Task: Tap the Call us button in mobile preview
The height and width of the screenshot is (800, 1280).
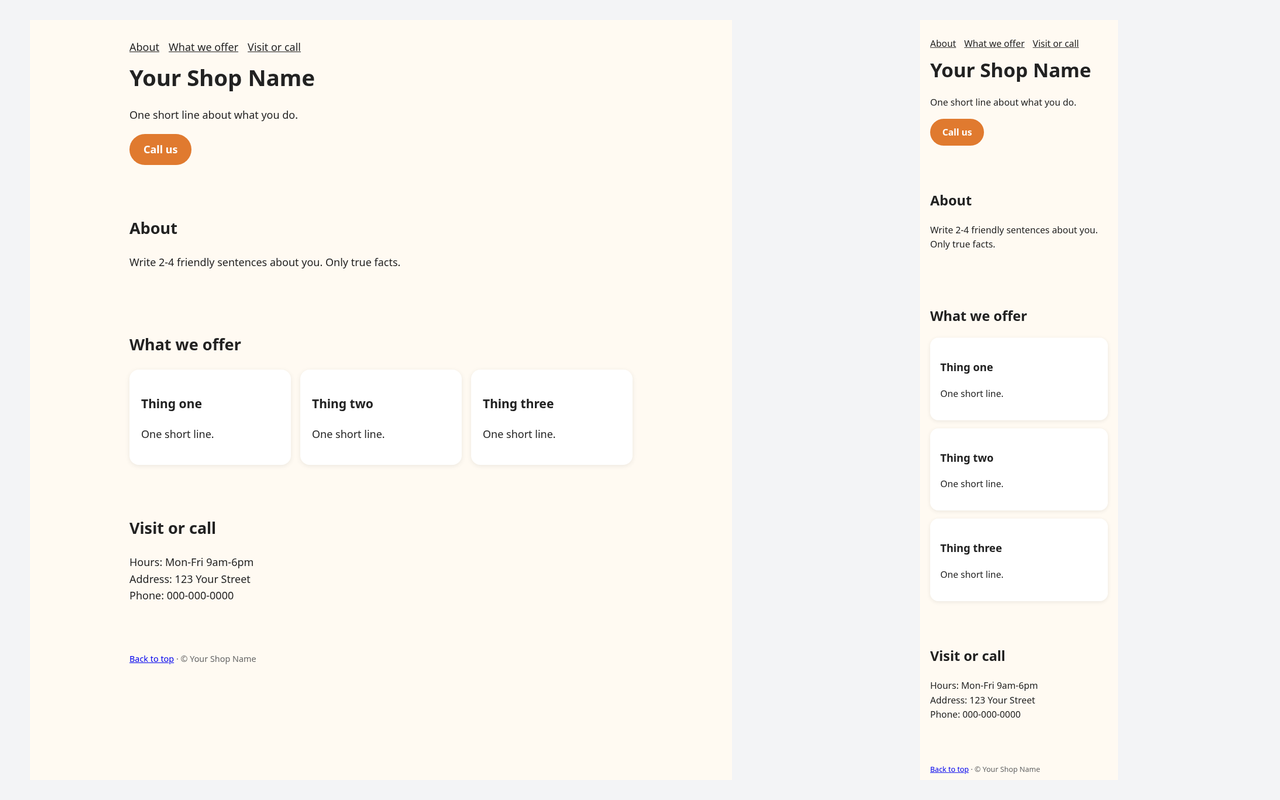Action: 957,132
